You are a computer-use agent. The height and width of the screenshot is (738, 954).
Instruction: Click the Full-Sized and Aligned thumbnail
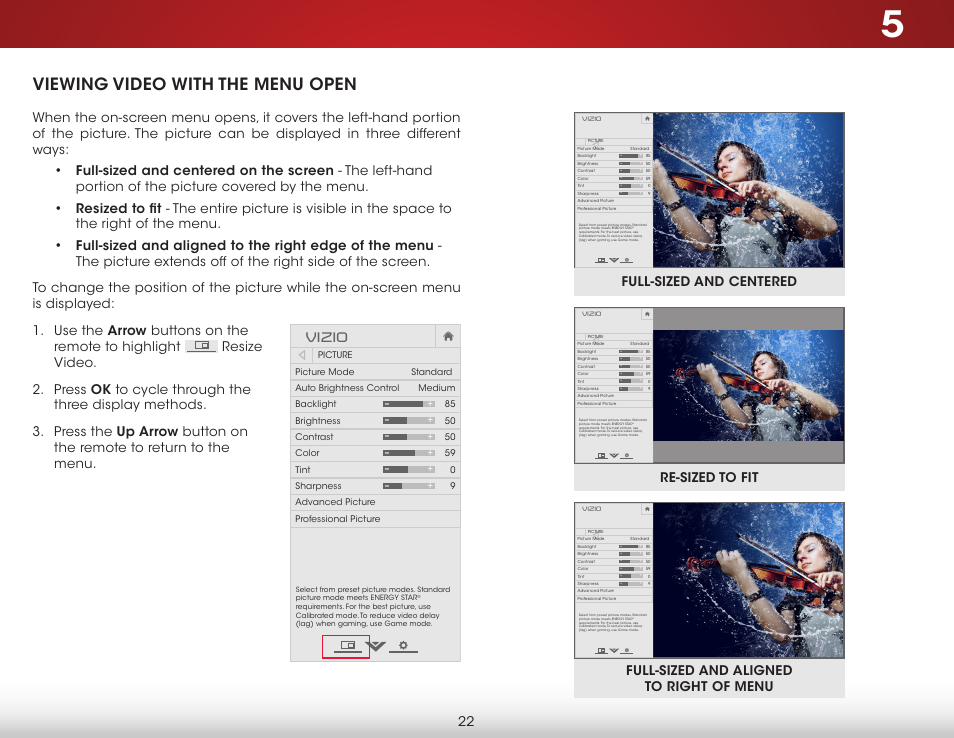[709, 580]
